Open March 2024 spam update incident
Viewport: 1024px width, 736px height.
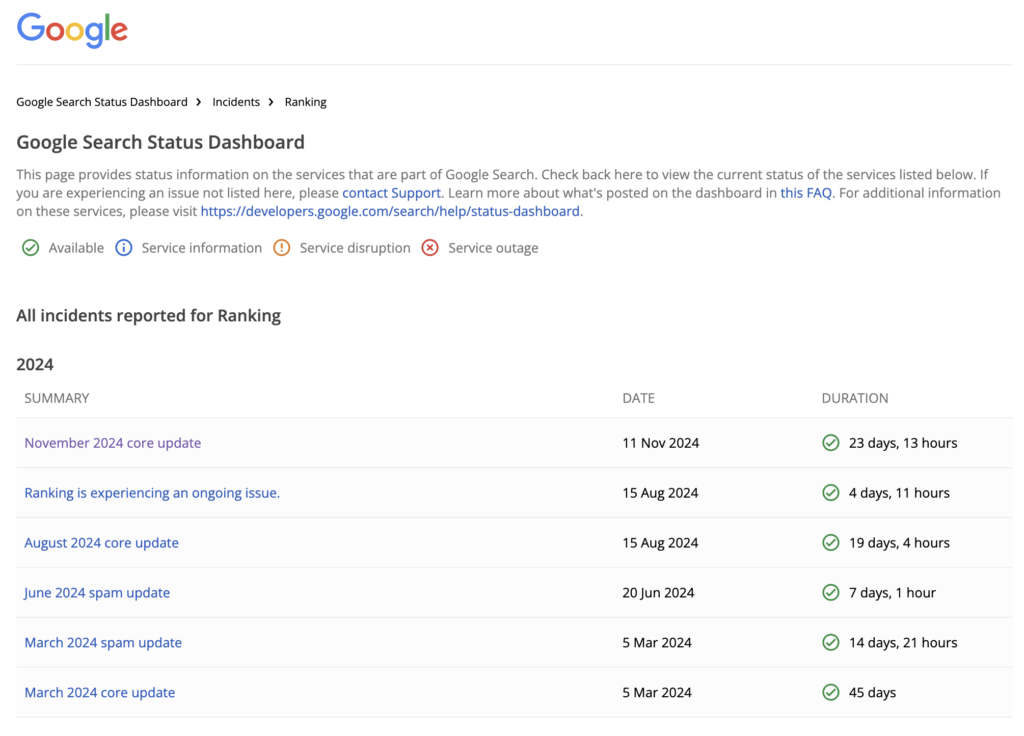coord(103,643)
